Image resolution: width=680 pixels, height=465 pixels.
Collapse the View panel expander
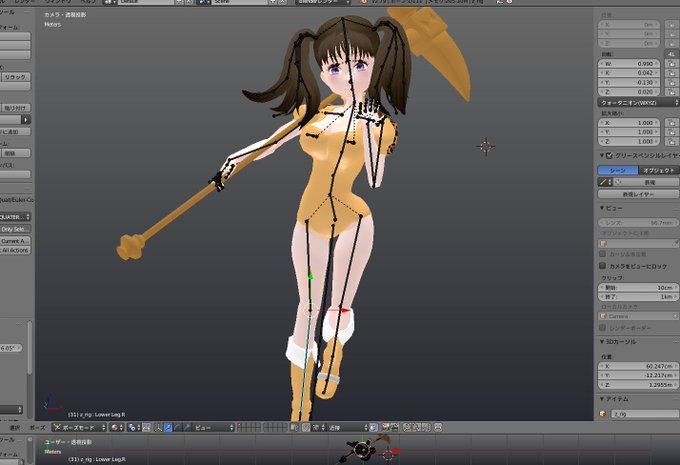(x=602, y=208)
